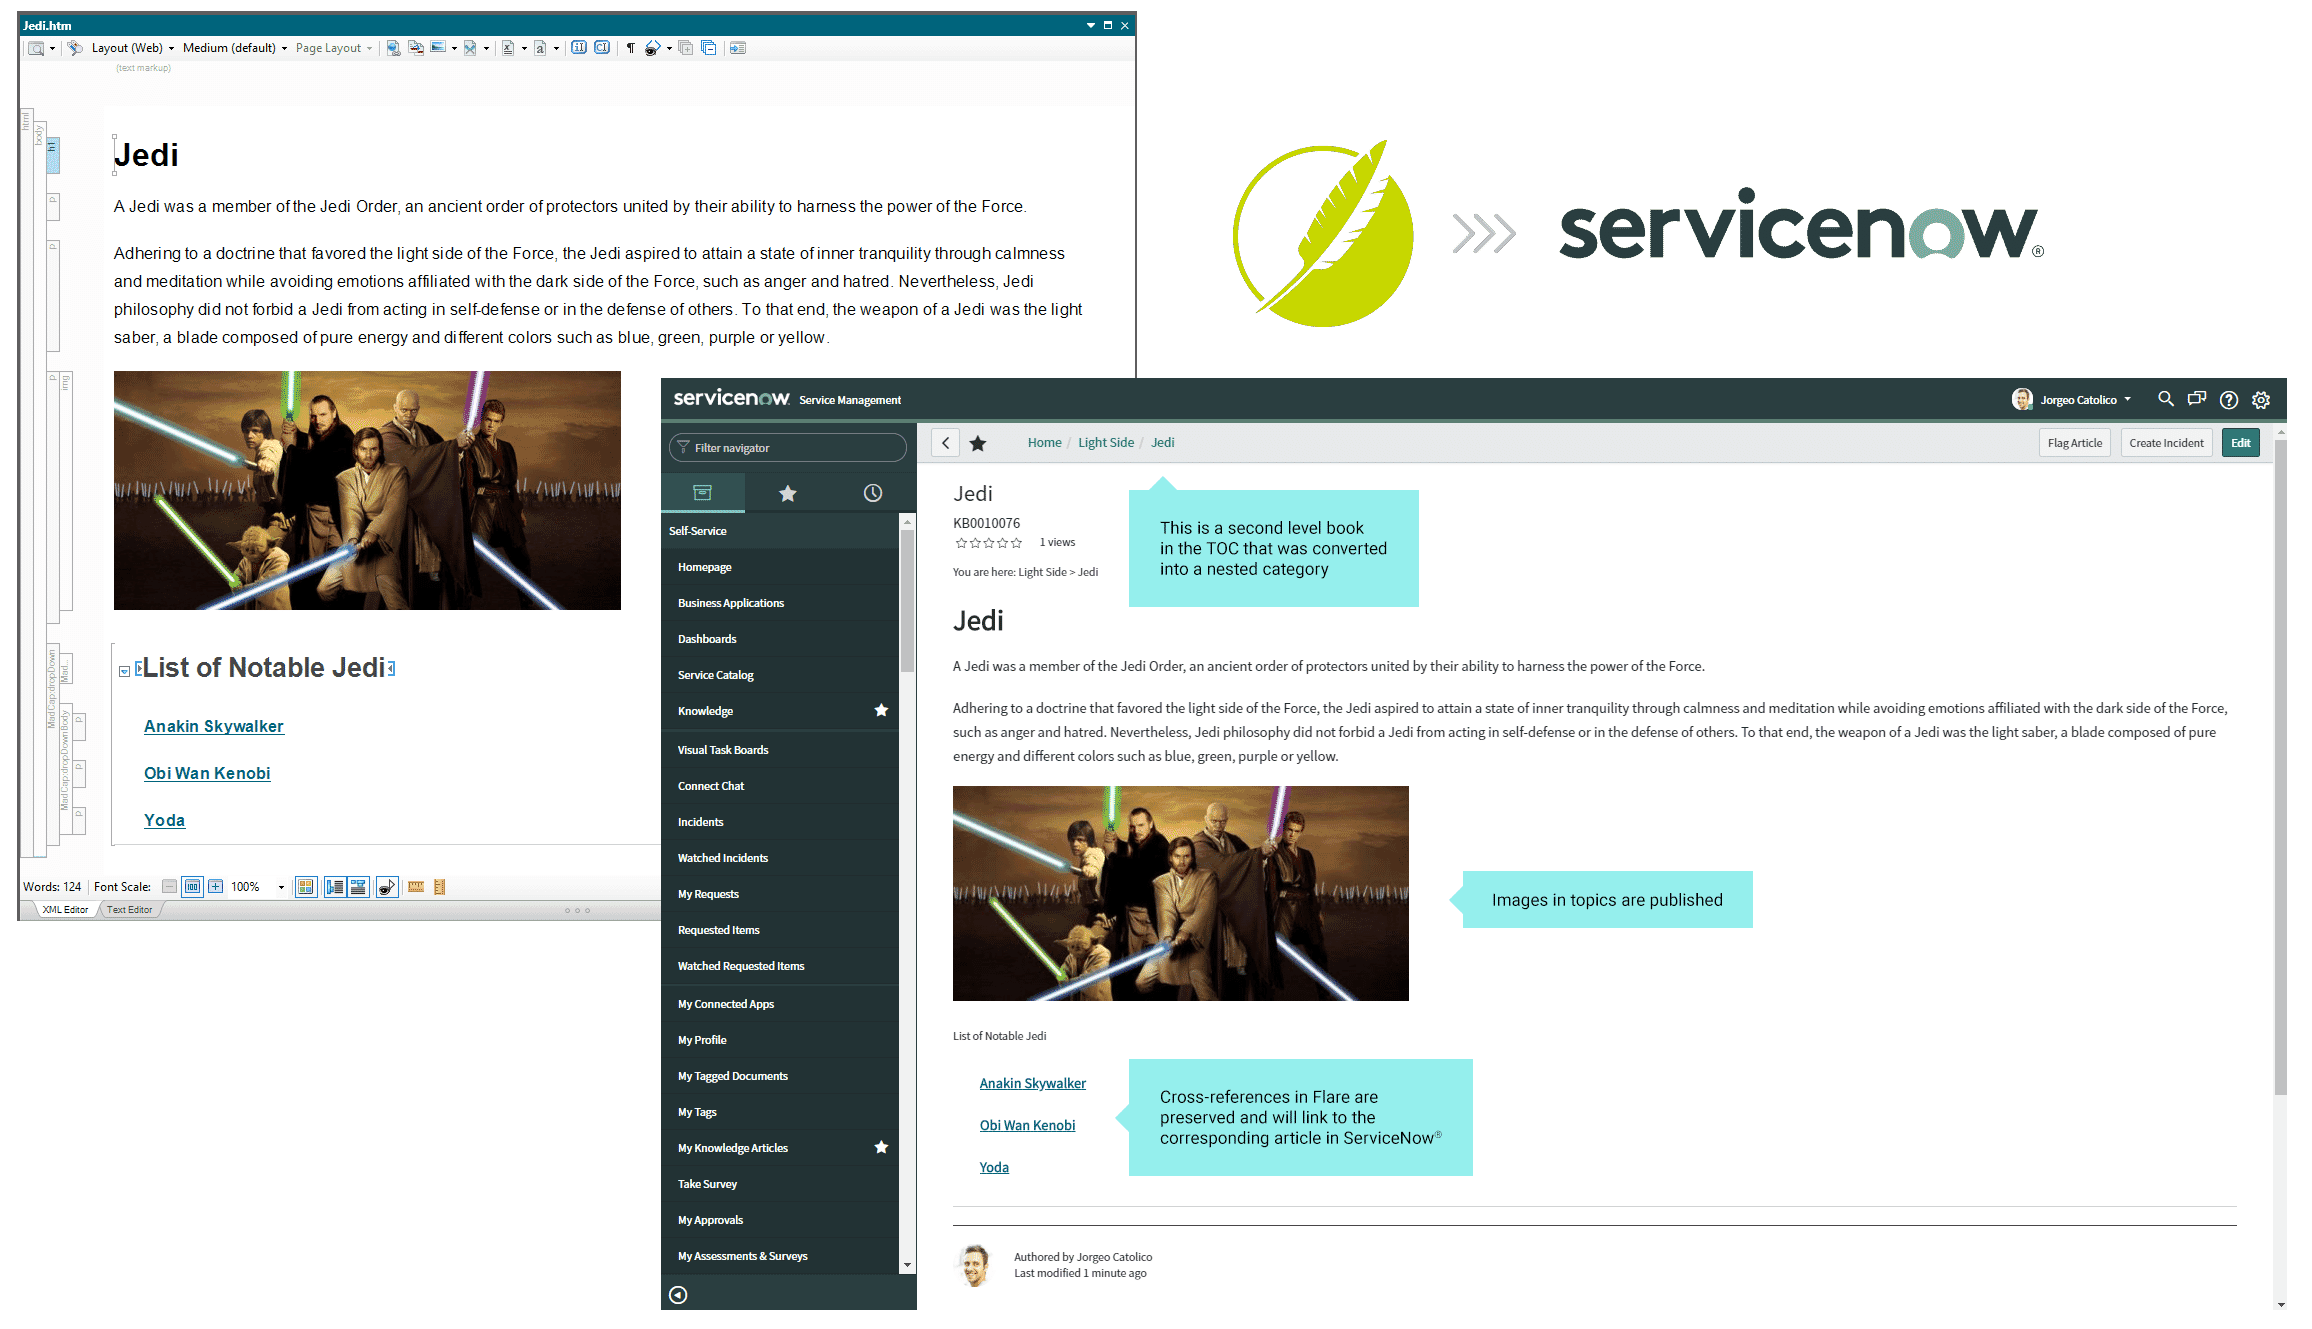Click the reset font scale '100' icon
2312x1329 pixels.
pyautogui.click(x=192, y=887)
